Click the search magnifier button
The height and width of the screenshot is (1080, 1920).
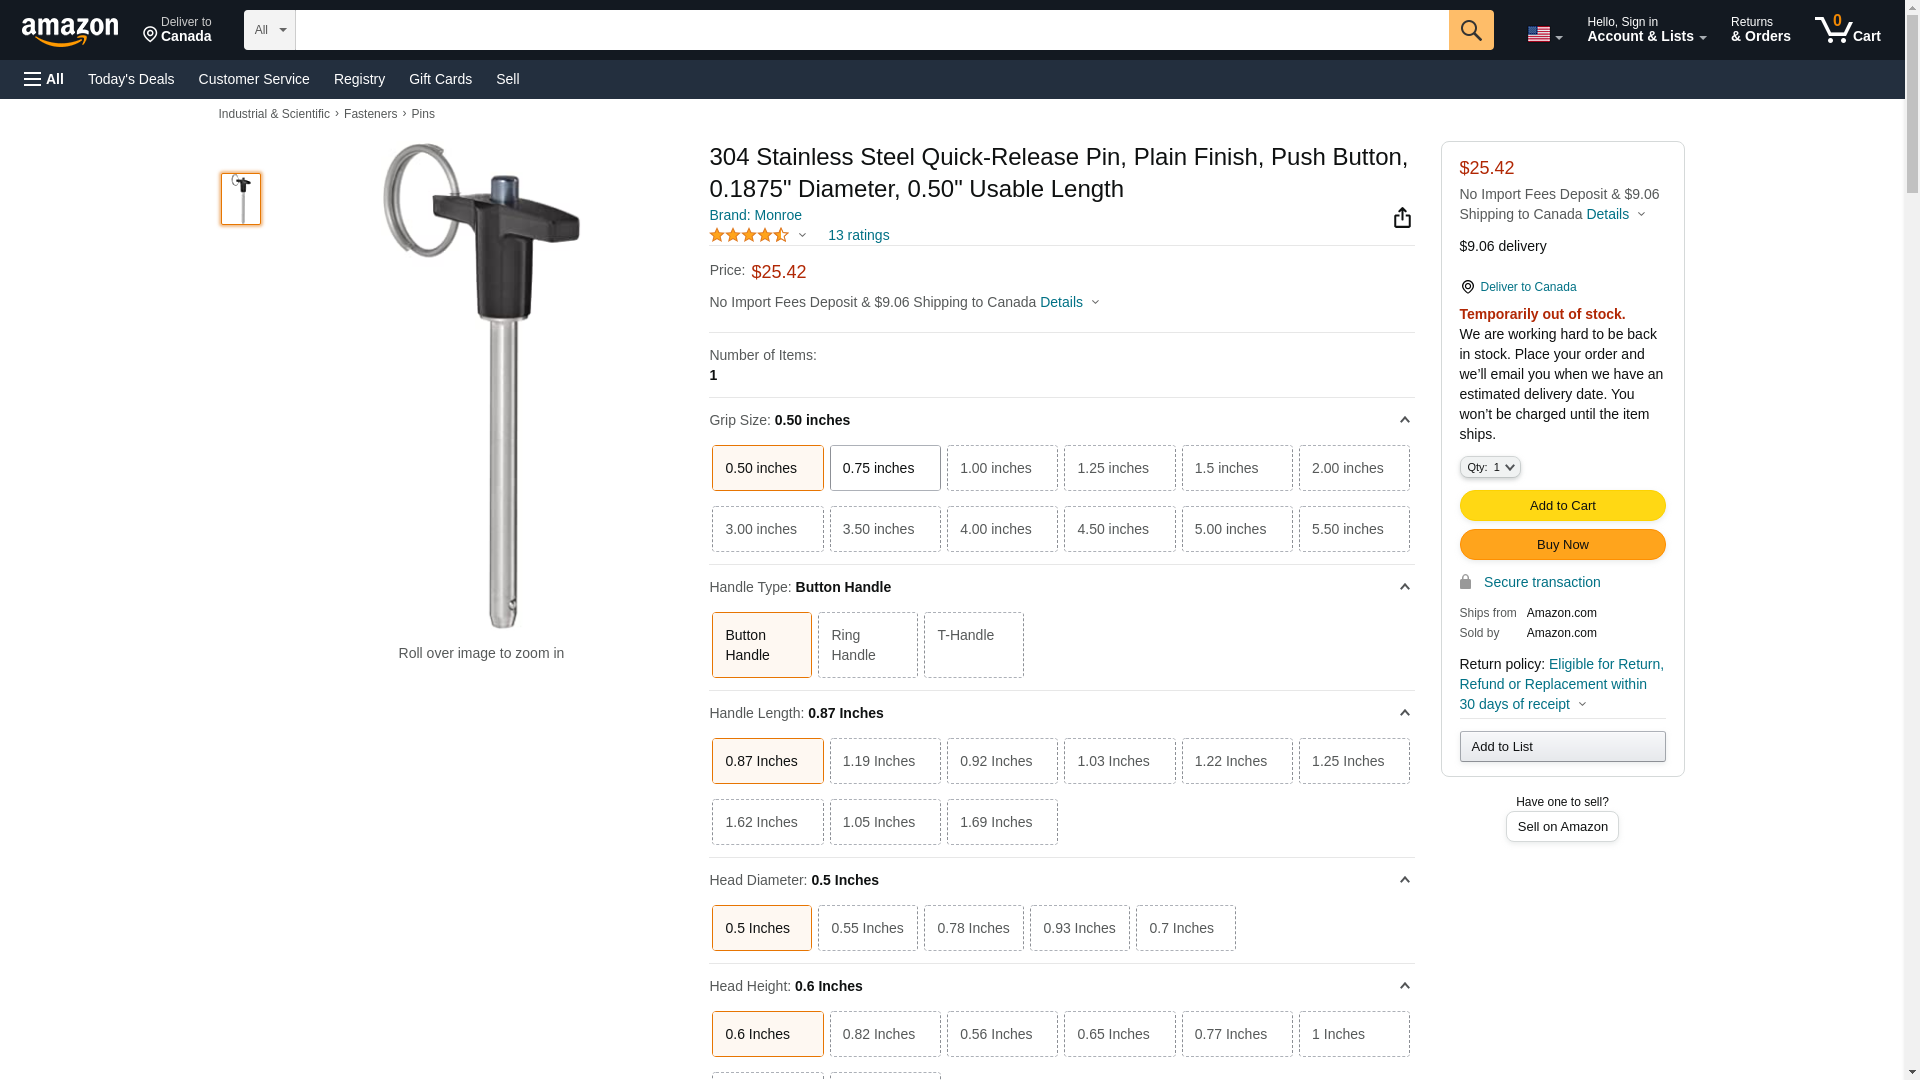(1470, 30)
